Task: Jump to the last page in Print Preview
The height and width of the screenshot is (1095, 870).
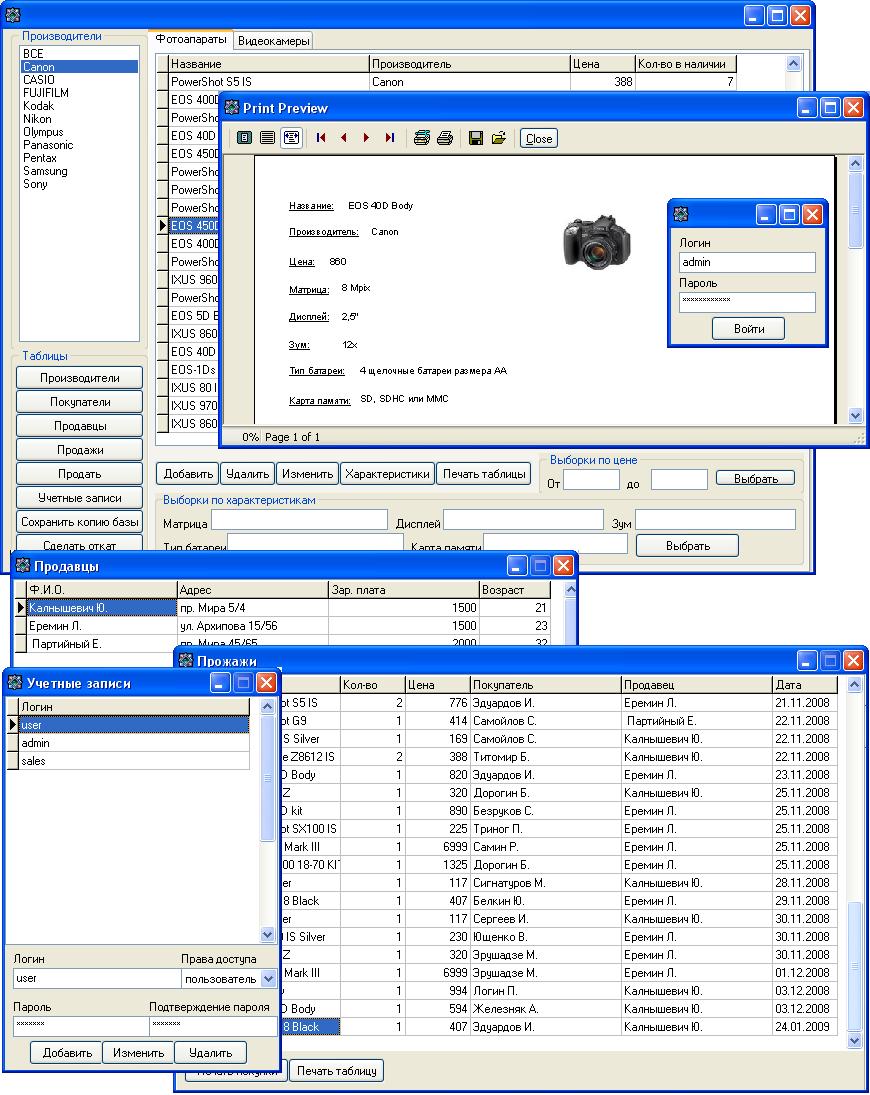Action: [x=390, y=138]
